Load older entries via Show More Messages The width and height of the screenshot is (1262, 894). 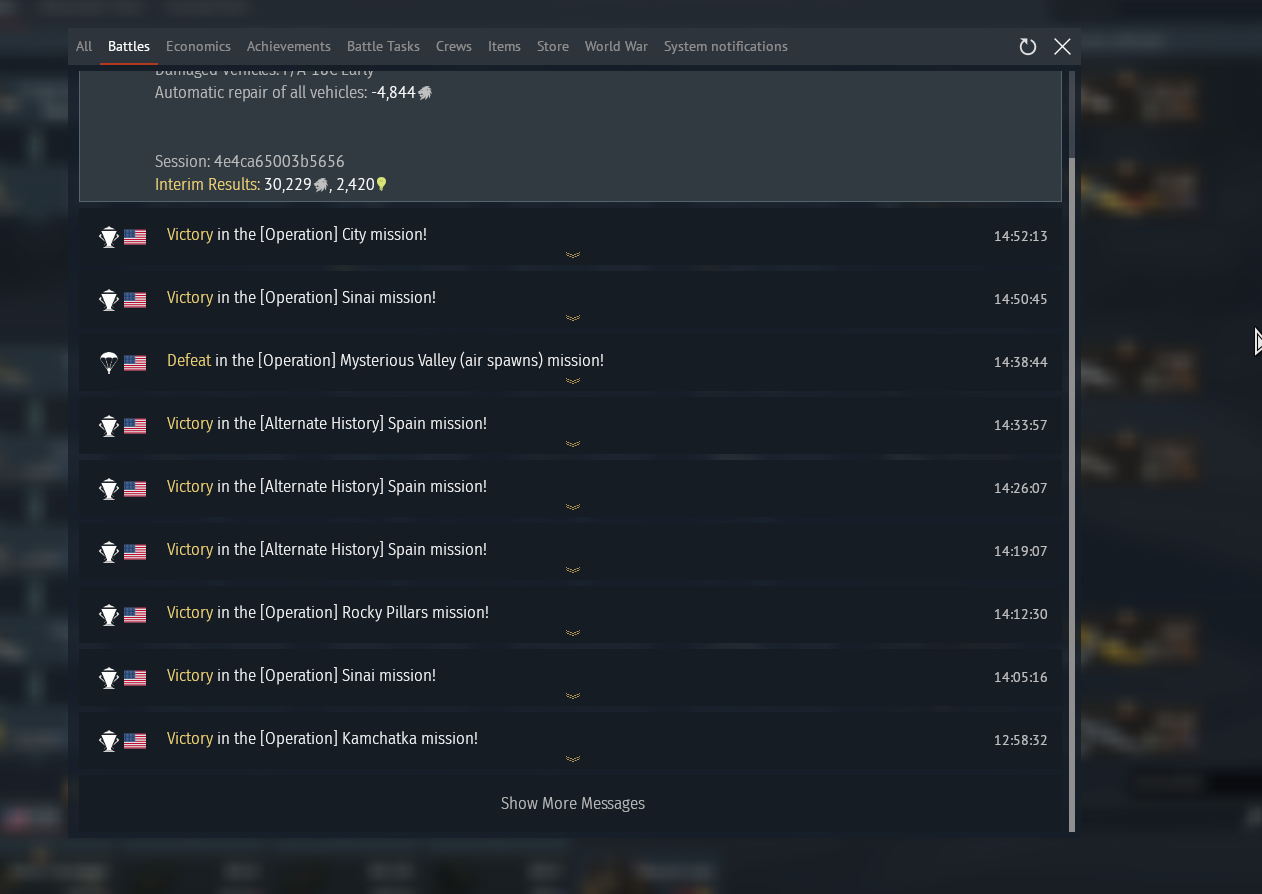(x=573, y=803)
